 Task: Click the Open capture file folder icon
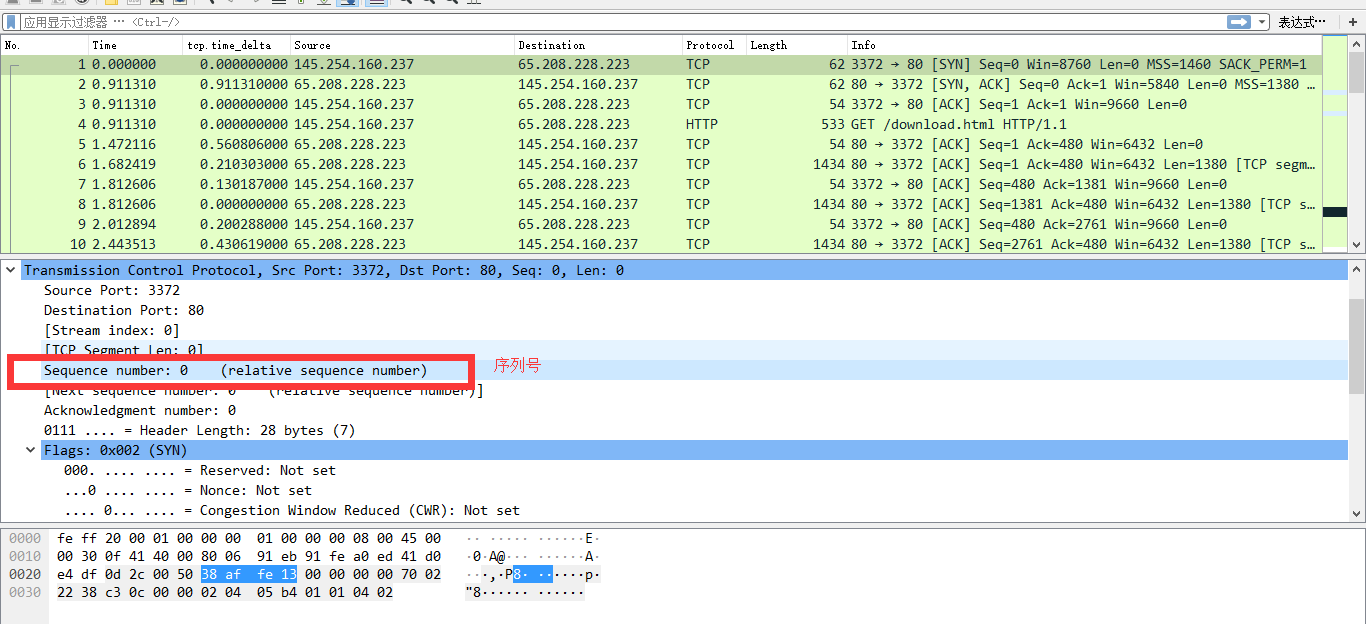[112, 3]
